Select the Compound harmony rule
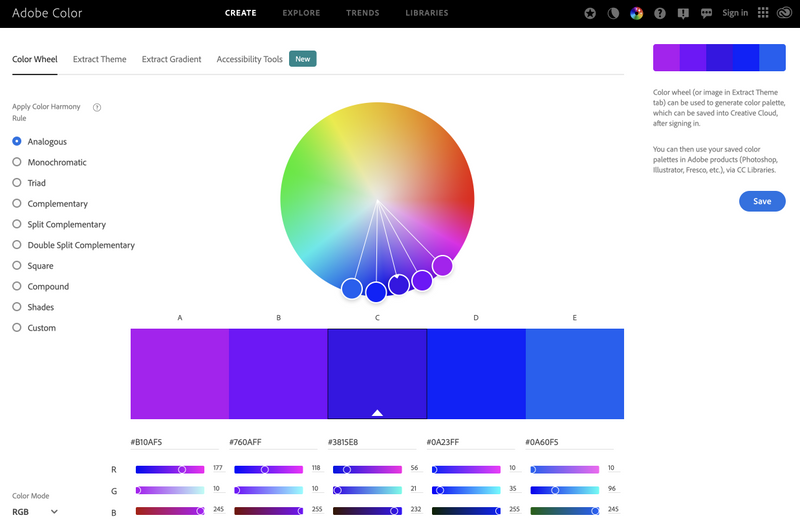Viewport: 800px width, 526px height. tap(40, 286)
